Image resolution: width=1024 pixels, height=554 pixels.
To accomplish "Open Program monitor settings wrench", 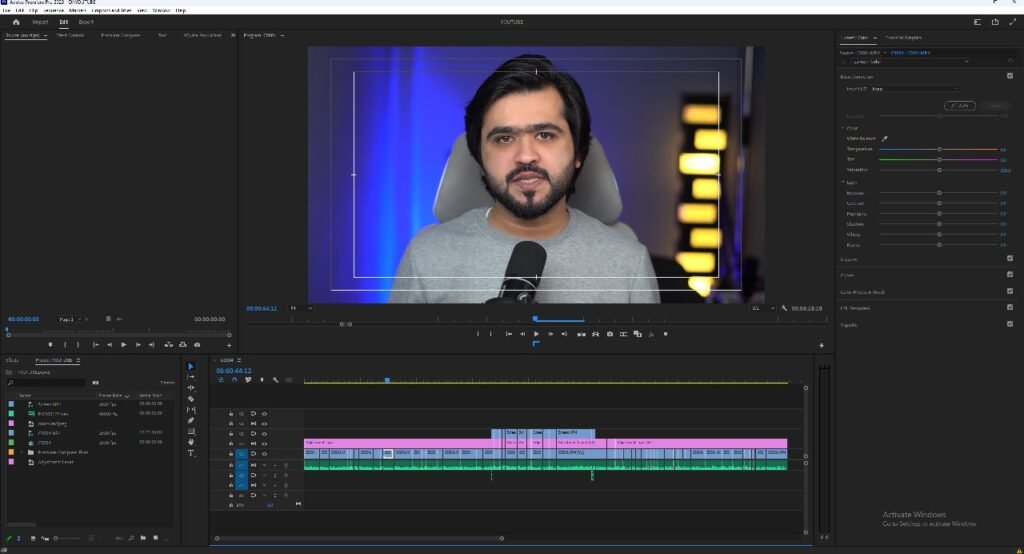I will 784,308.
